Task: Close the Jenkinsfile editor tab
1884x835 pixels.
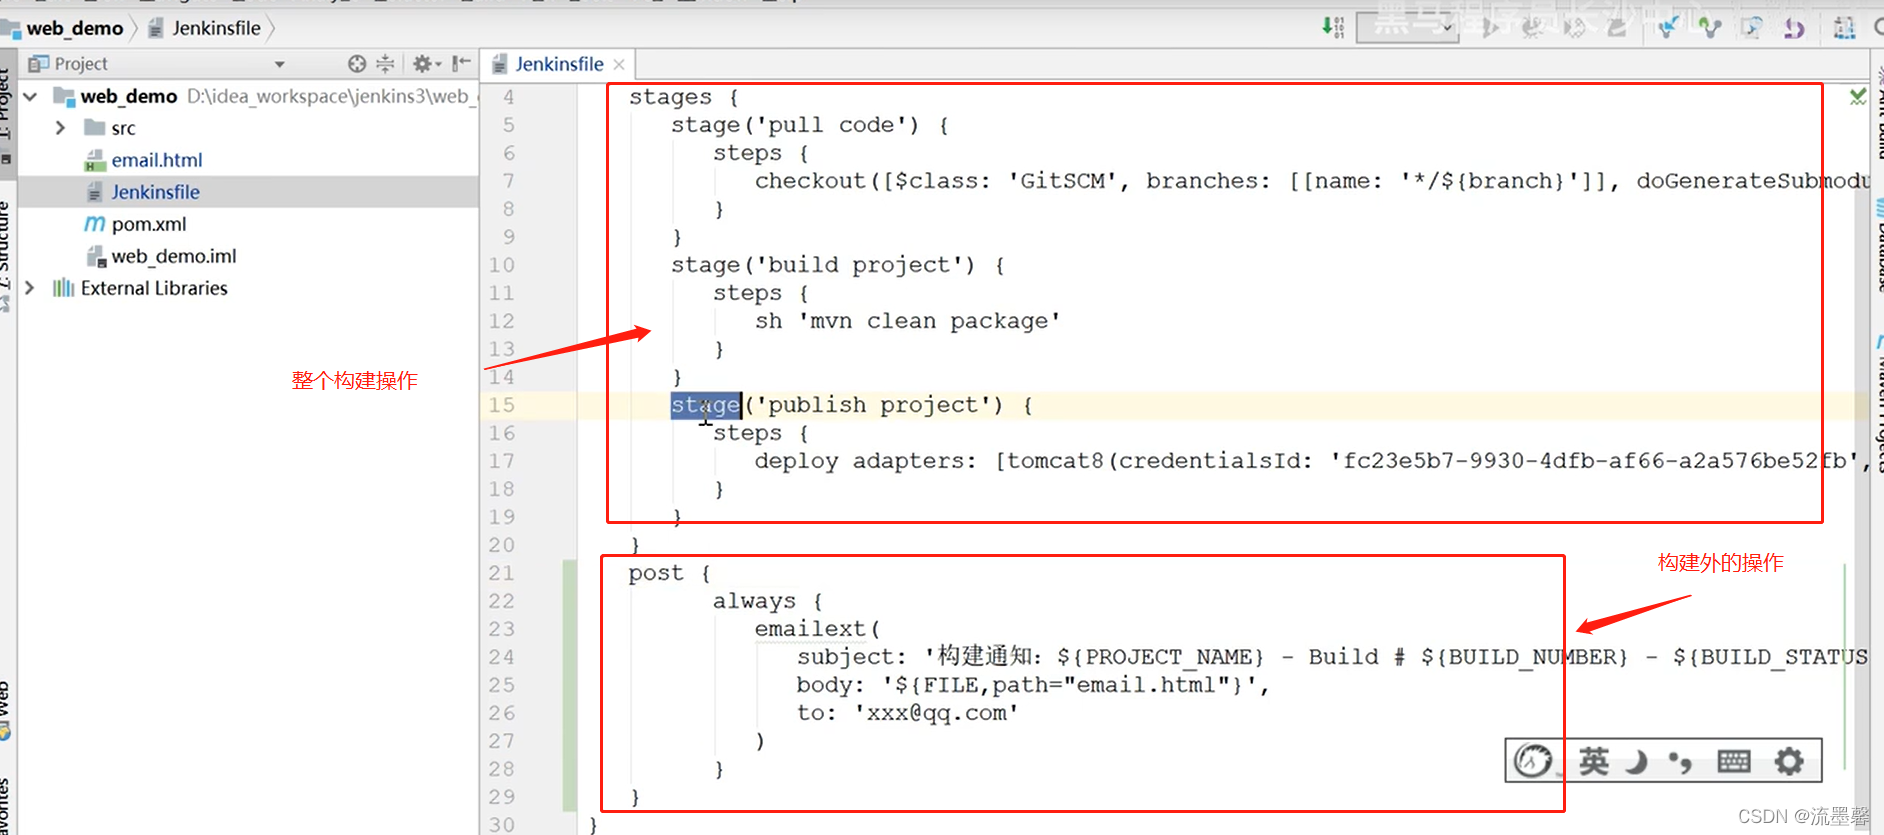Action: tap(619, 65)
